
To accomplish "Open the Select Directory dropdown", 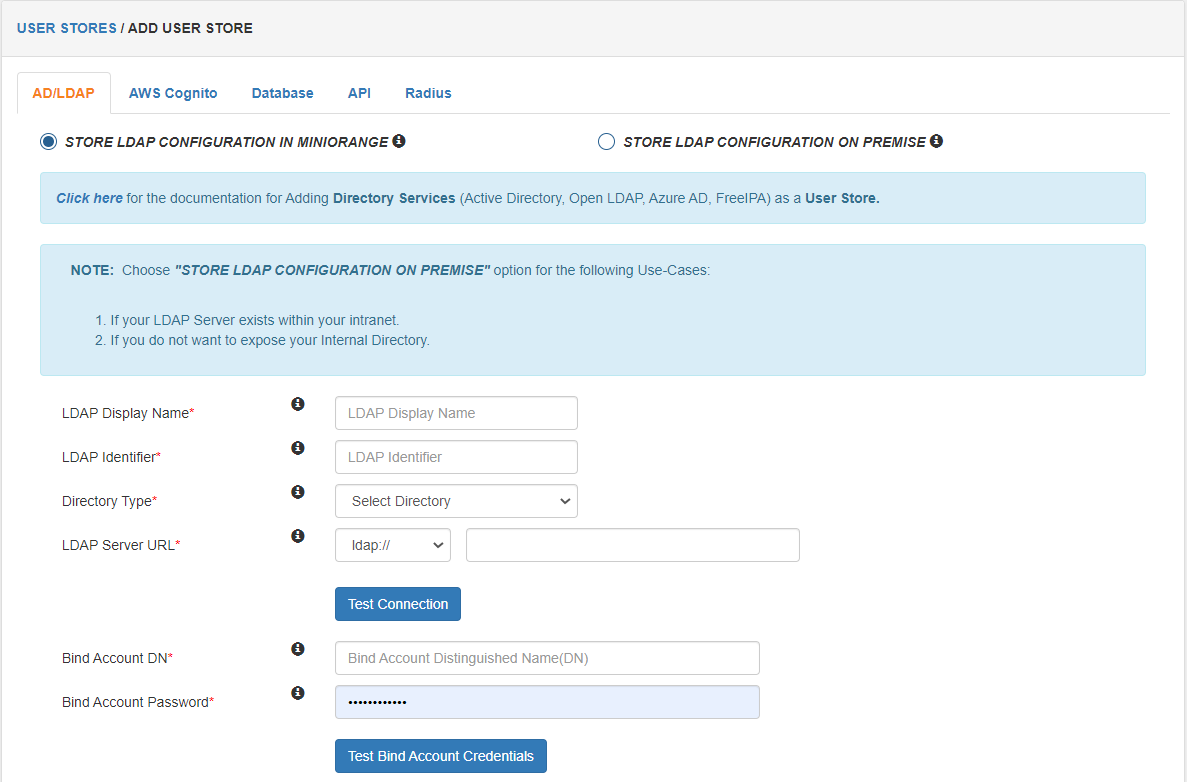I will 456,501.
